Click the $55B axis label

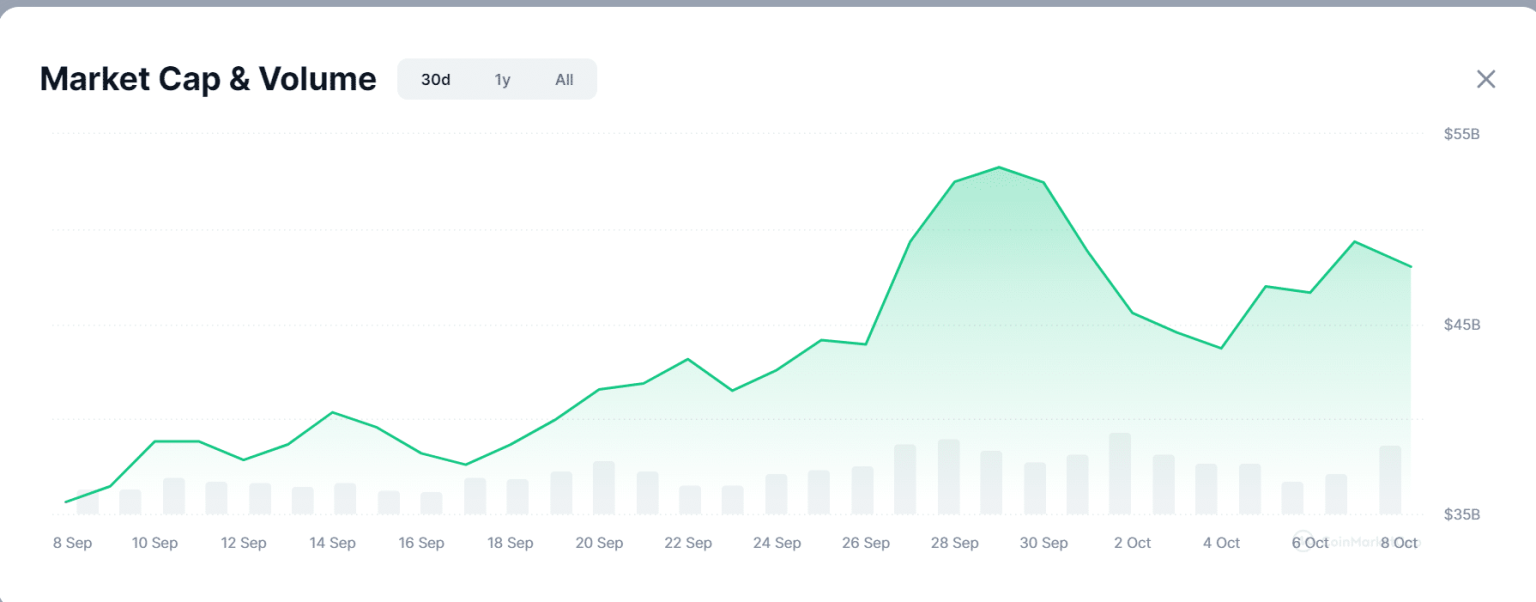click(1461, 134)
